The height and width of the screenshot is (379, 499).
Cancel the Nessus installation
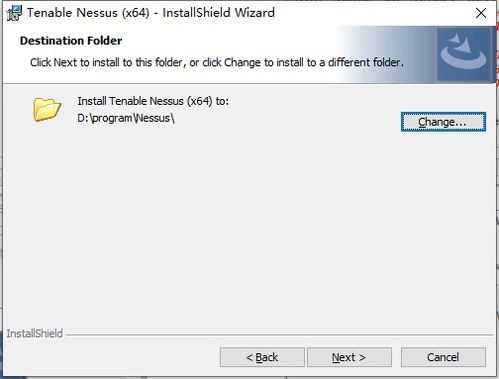(x=443, y=357)
